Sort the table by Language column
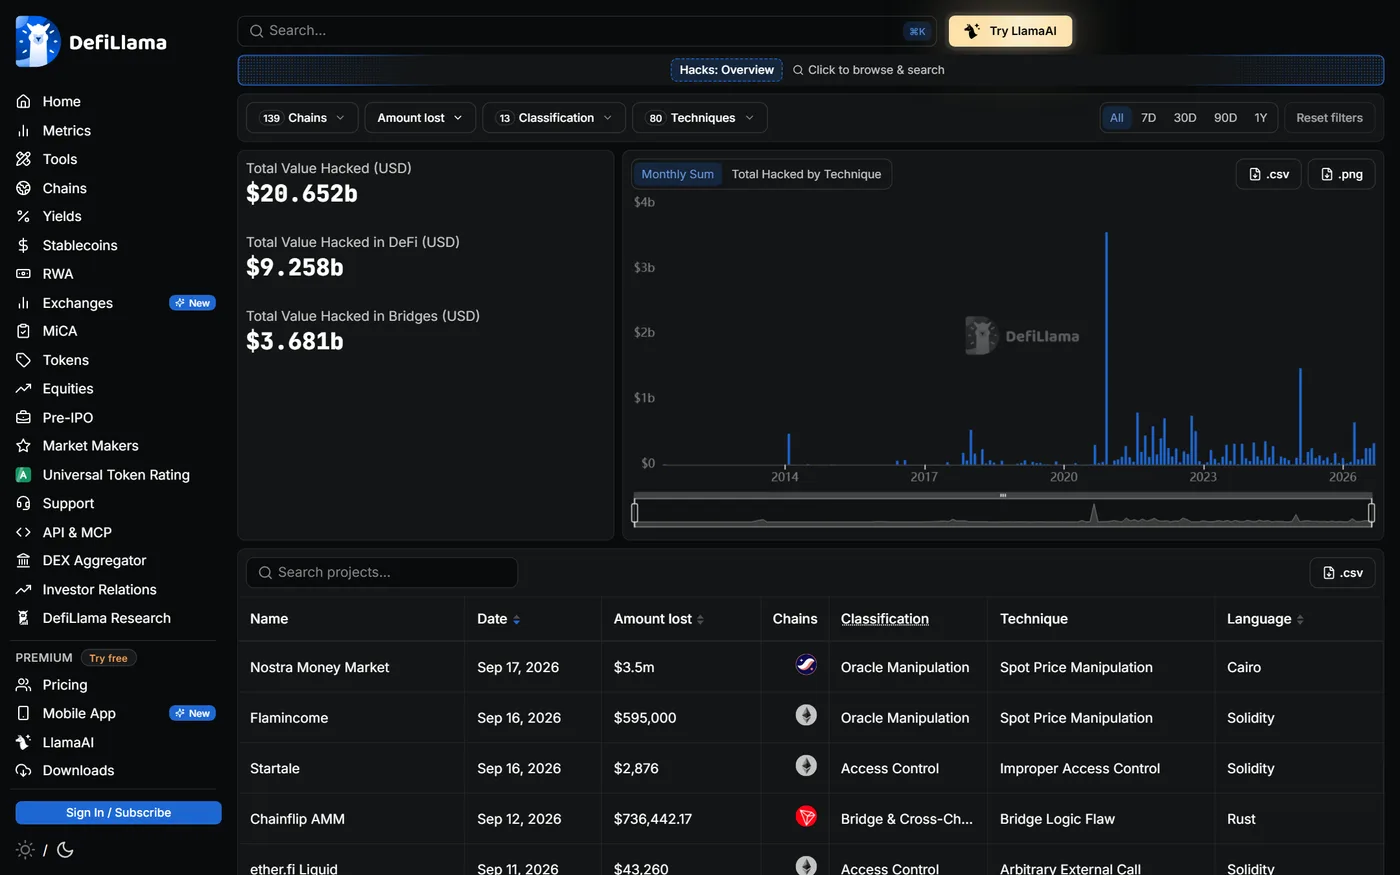 1265,619
